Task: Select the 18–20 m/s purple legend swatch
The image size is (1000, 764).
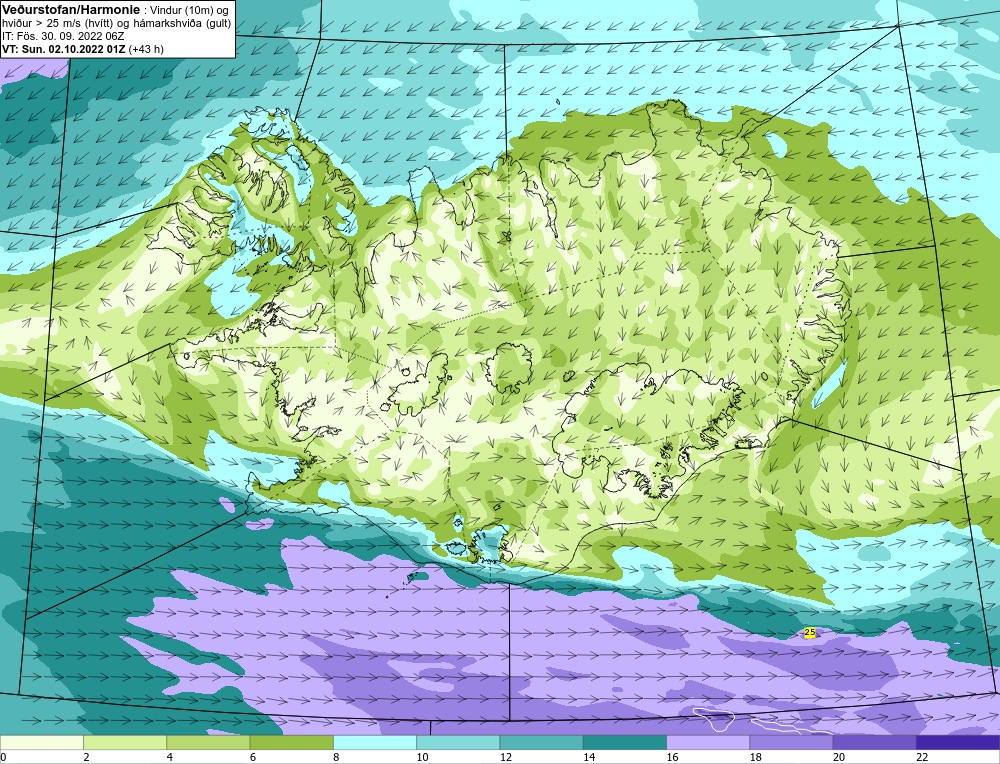Action: coord(791,742)
